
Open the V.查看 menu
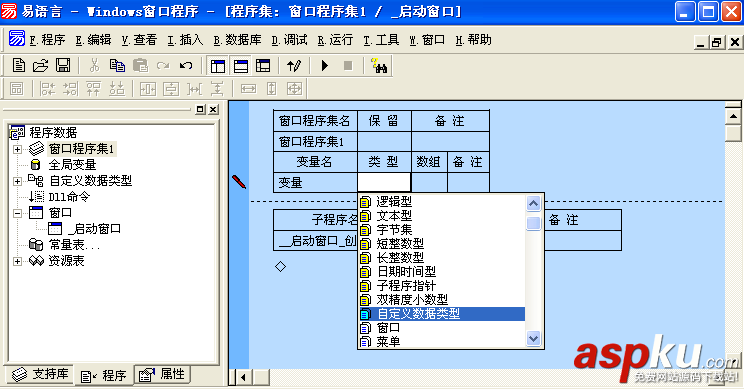tap(139, 40)
